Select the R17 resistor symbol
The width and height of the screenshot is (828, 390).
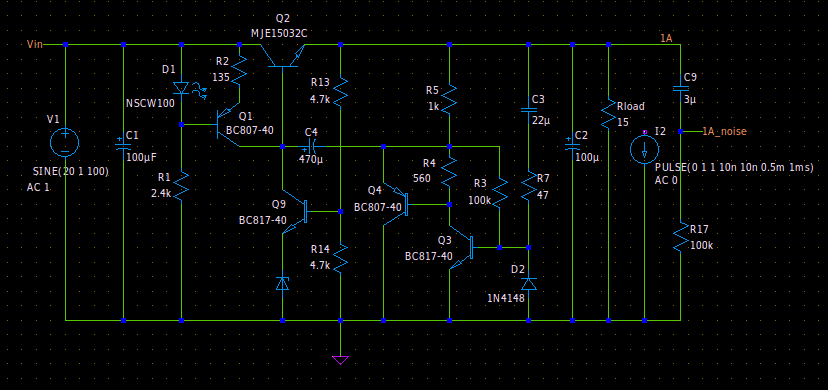click(680, 237)
